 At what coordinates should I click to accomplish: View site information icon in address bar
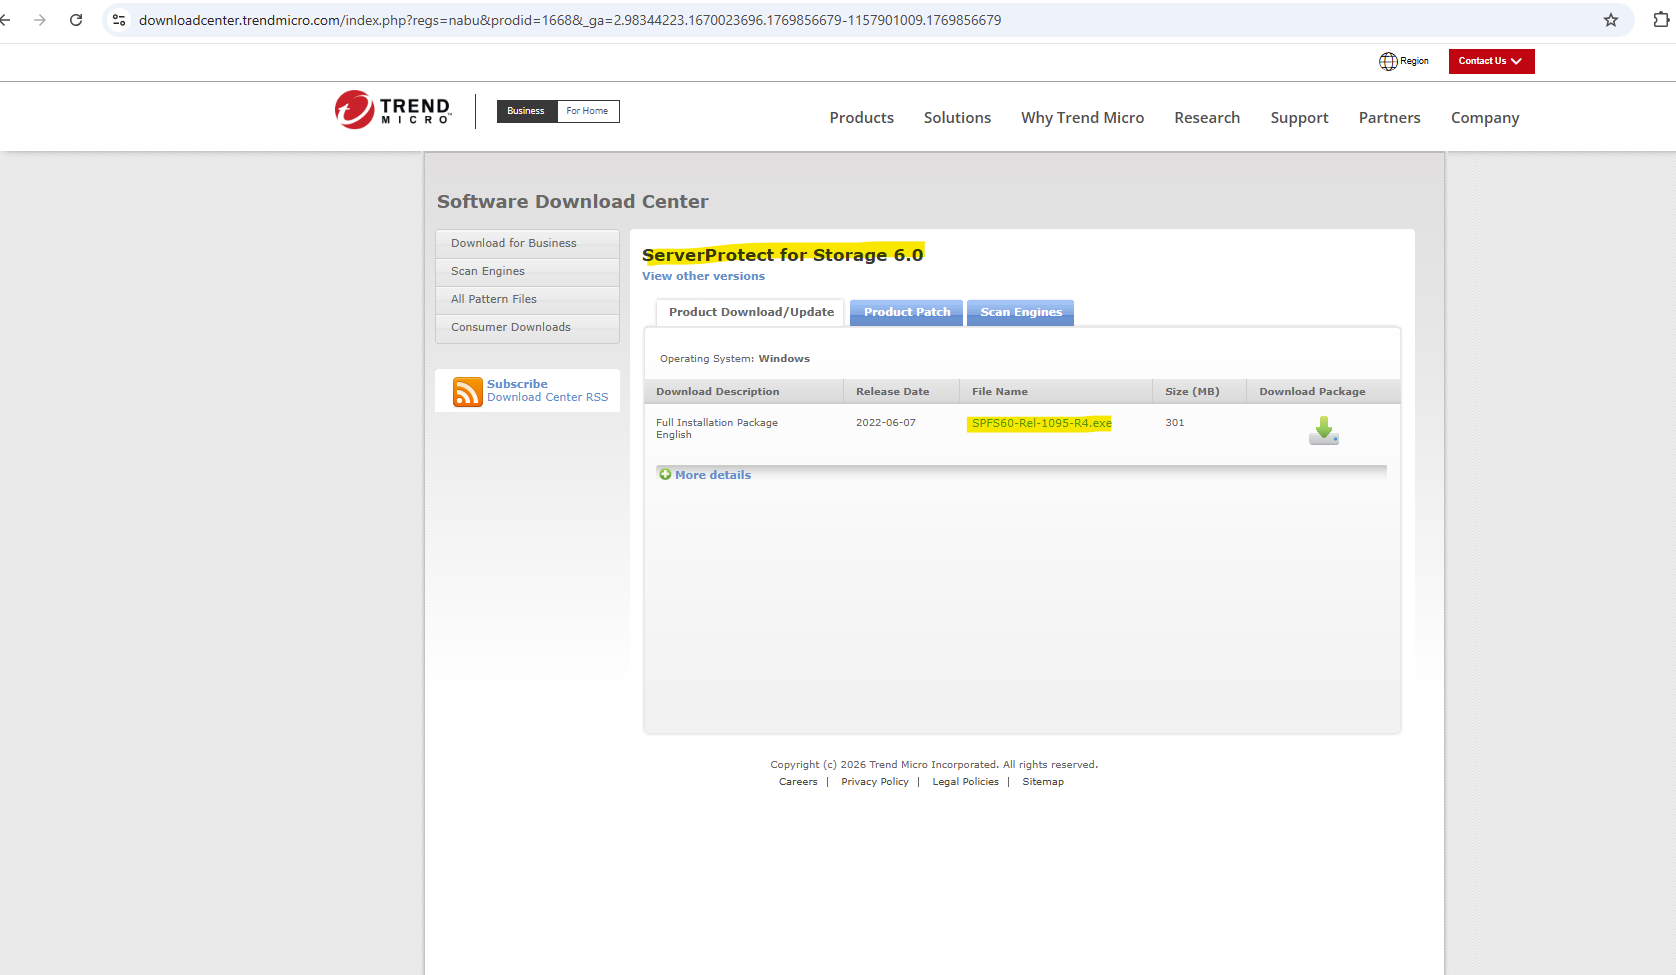[119, 20]
